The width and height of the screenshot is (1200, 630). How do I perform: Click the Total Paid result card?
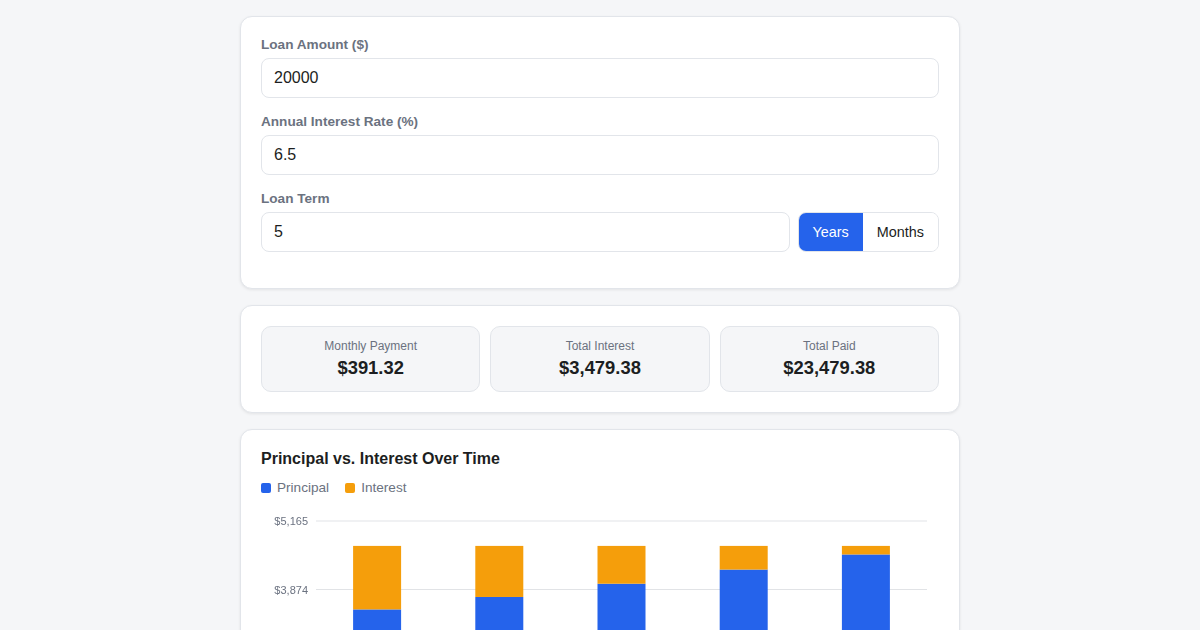point(829,359)
